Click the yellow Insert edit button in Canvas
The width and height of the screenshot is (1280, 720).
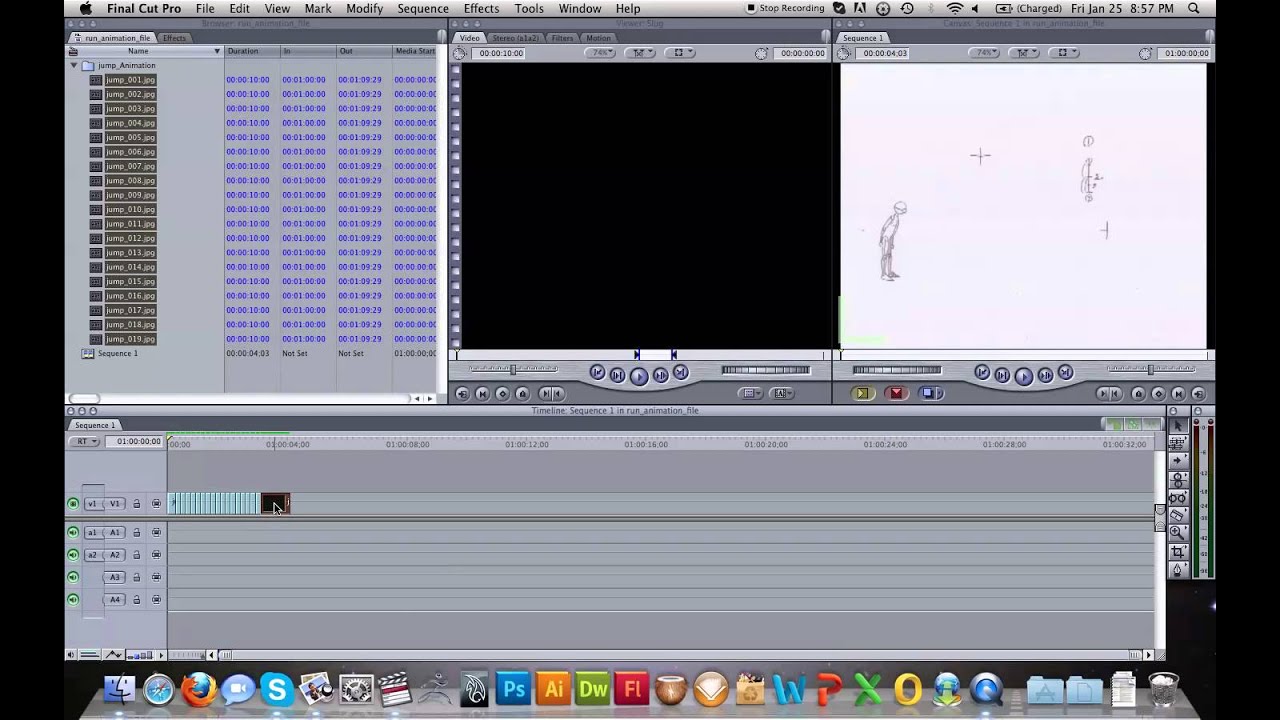point(863,394)
